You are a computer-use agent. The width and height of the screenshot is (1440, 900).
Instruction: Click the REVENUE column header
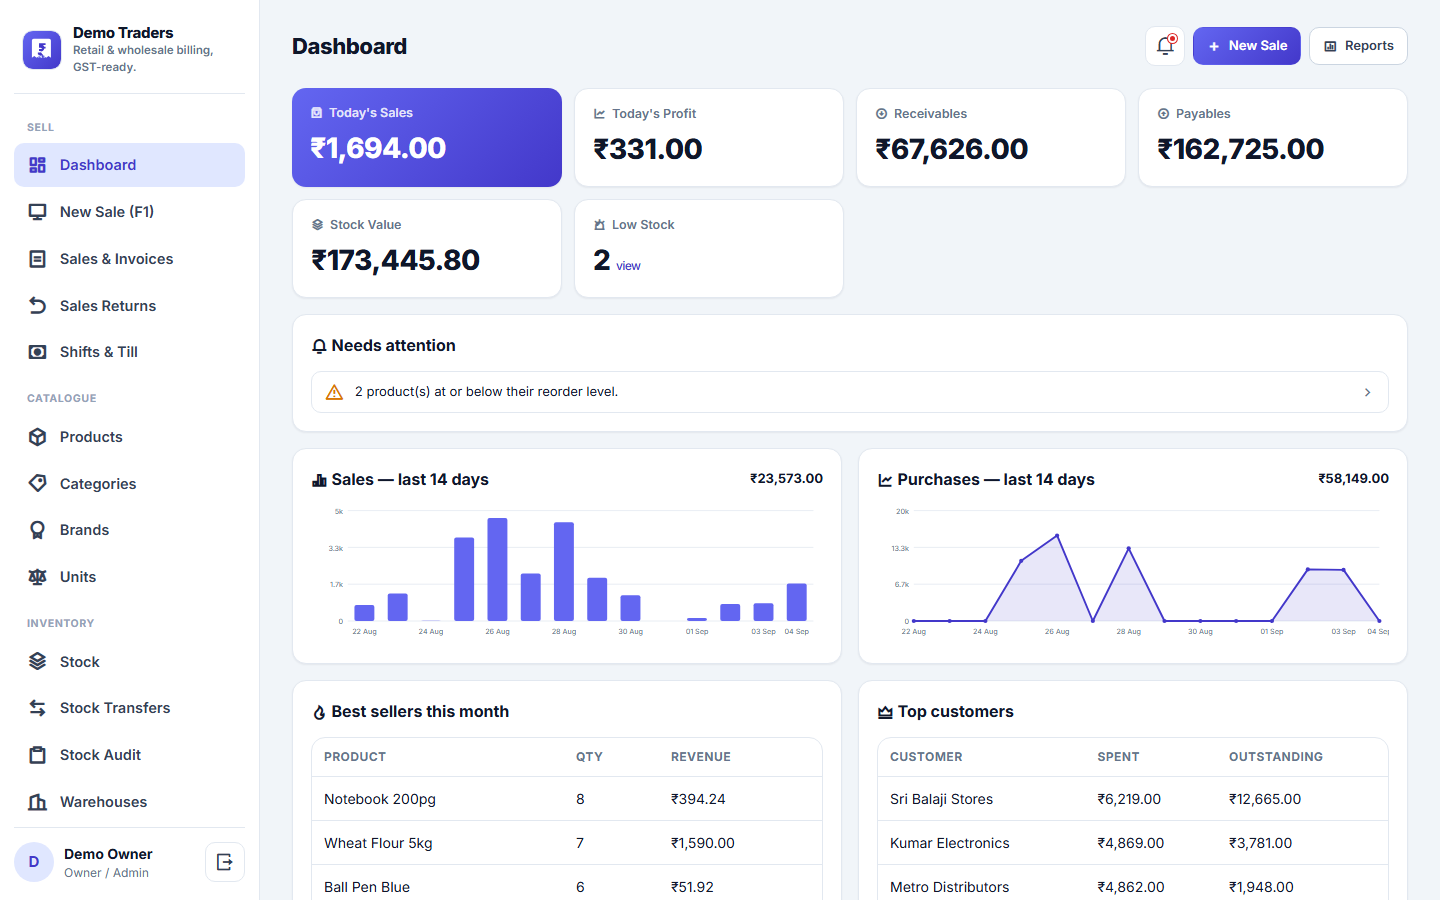point(701,757)
